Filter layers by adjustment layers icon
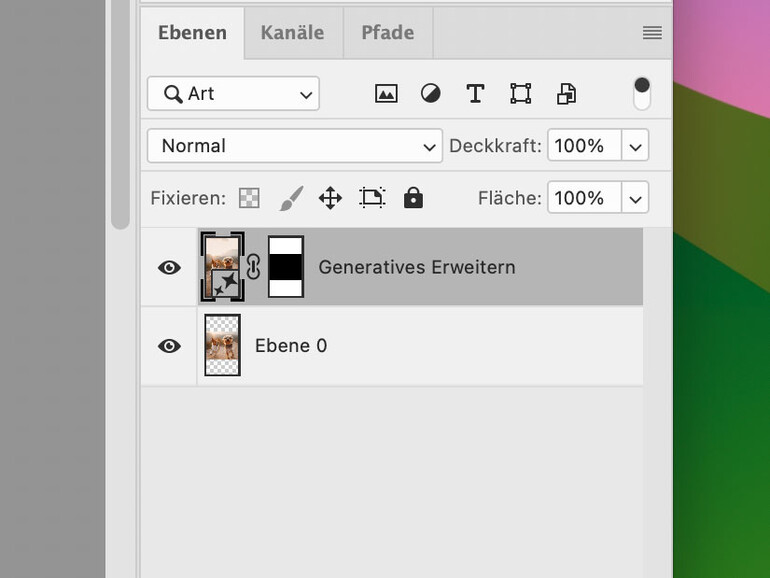Screen dimensions: 770x578 pyautogui.click(x=430, y=94)
